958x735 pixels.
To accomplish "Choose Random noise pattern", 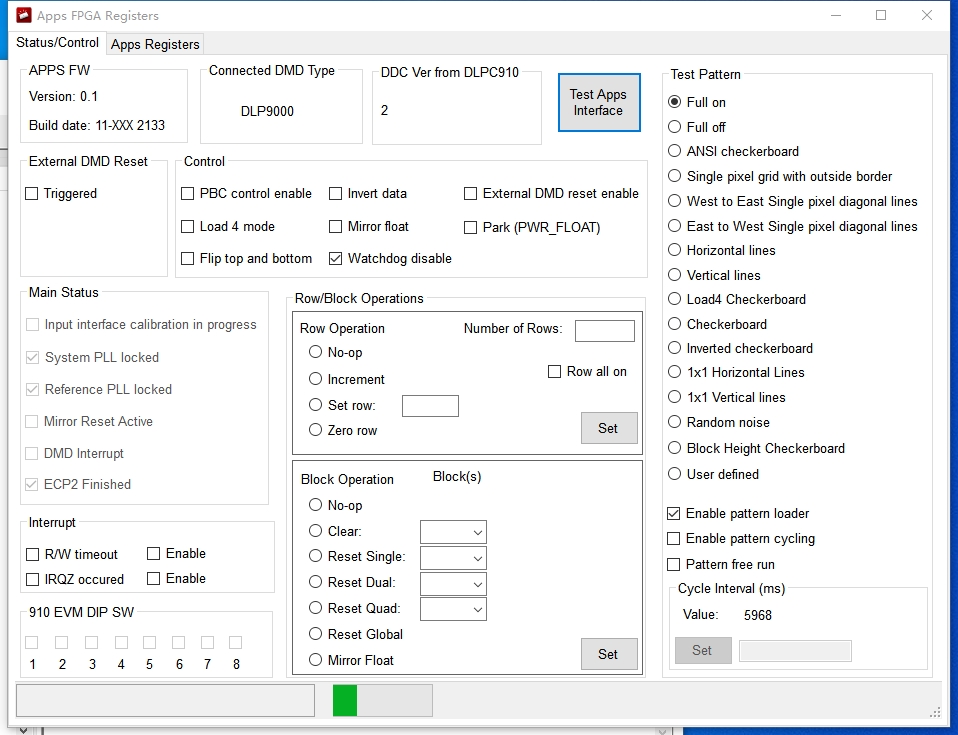I will [x=675, y=422].
